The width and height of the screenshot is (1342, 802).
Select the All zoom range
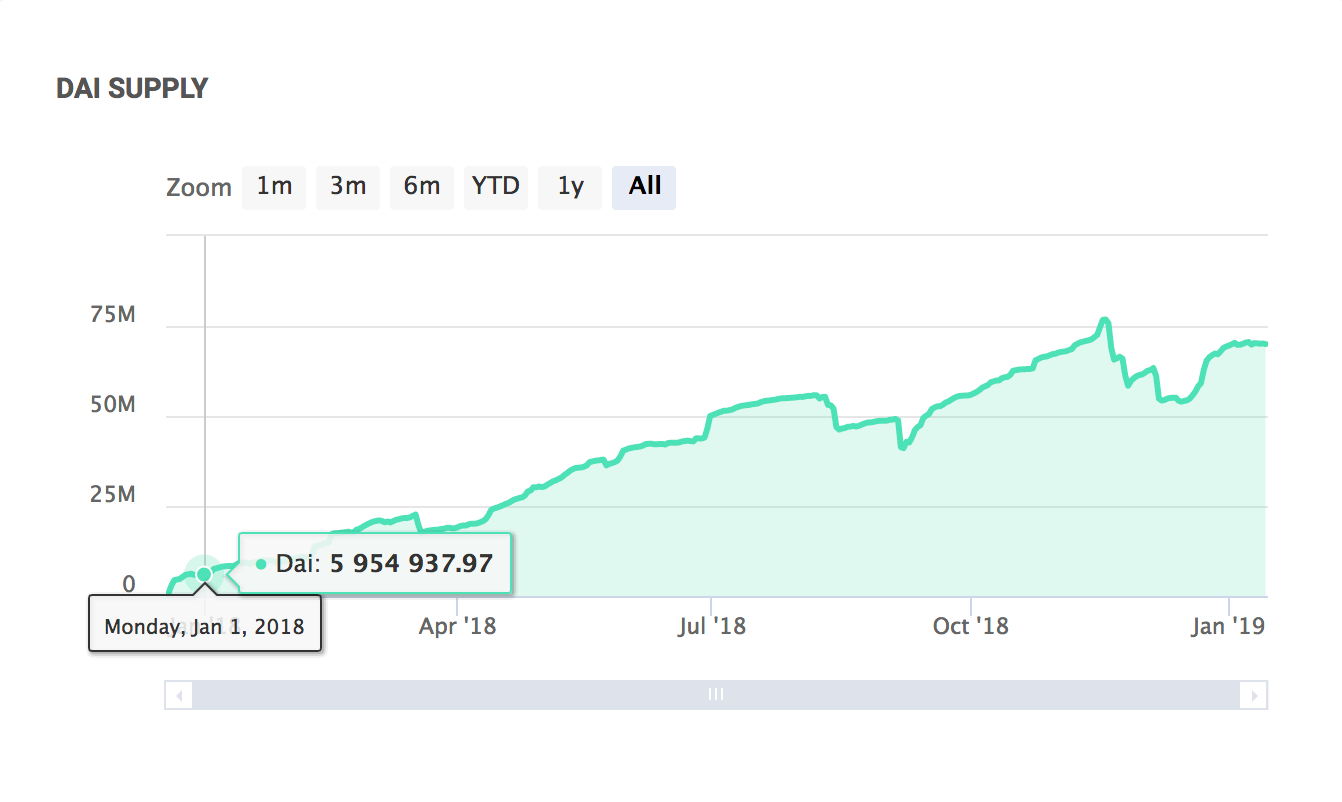644,187
